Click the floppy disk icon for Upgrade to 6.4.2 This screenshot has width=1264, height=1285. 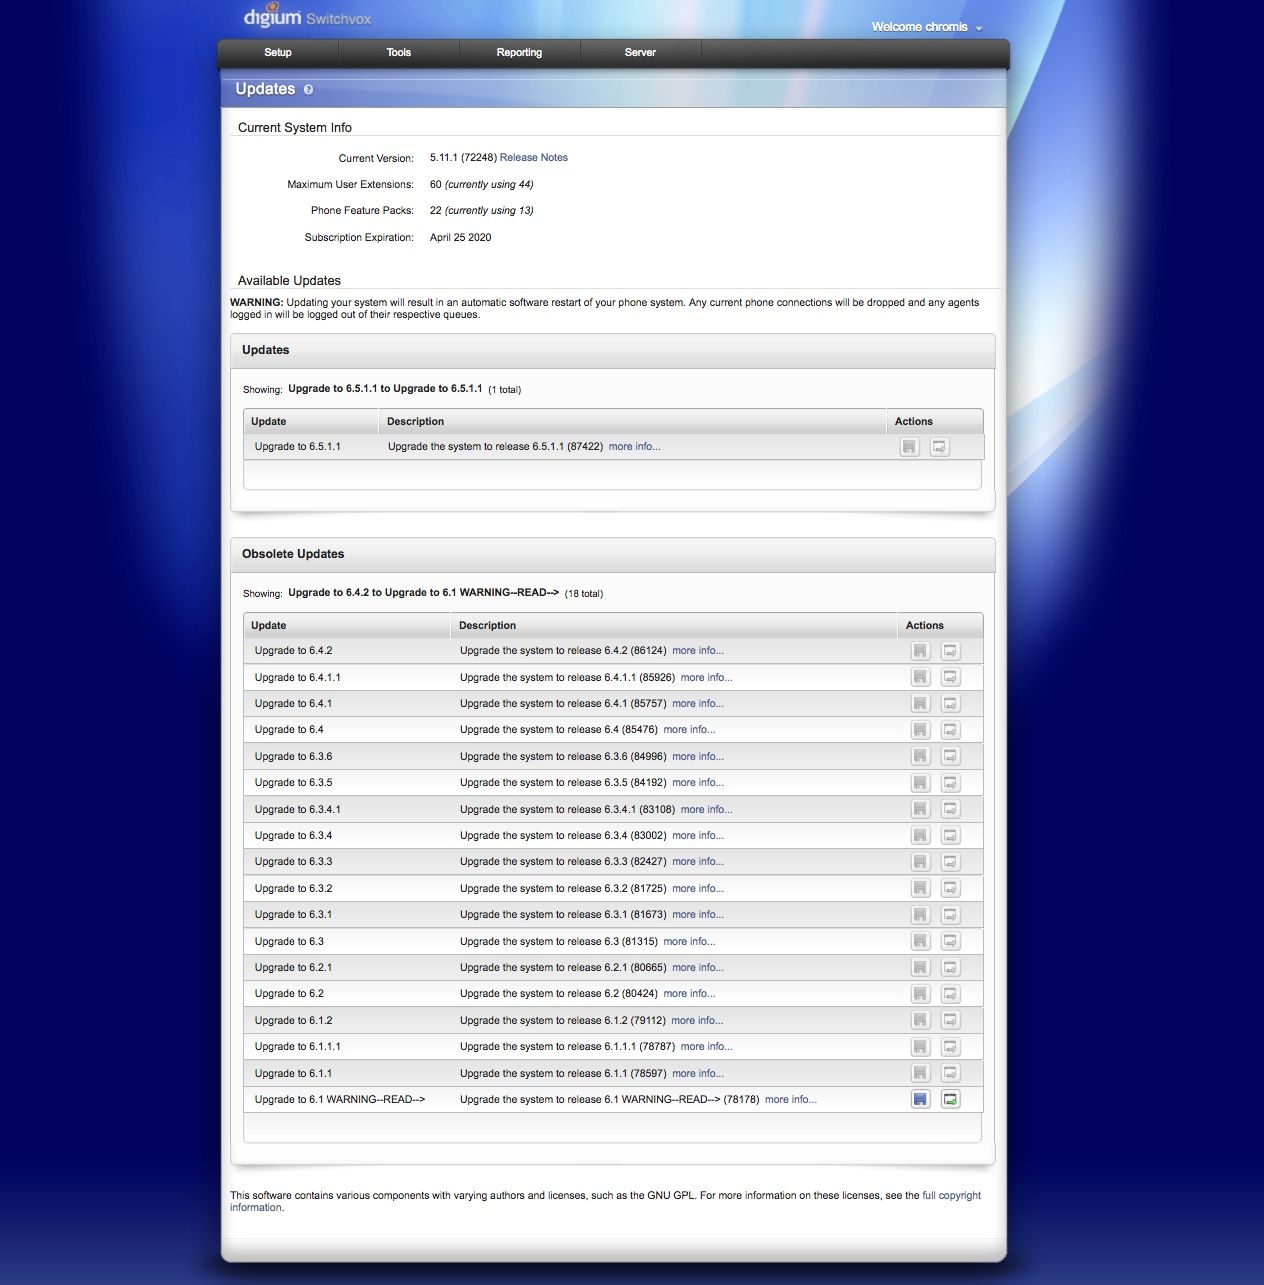click(x=920, y=651)
